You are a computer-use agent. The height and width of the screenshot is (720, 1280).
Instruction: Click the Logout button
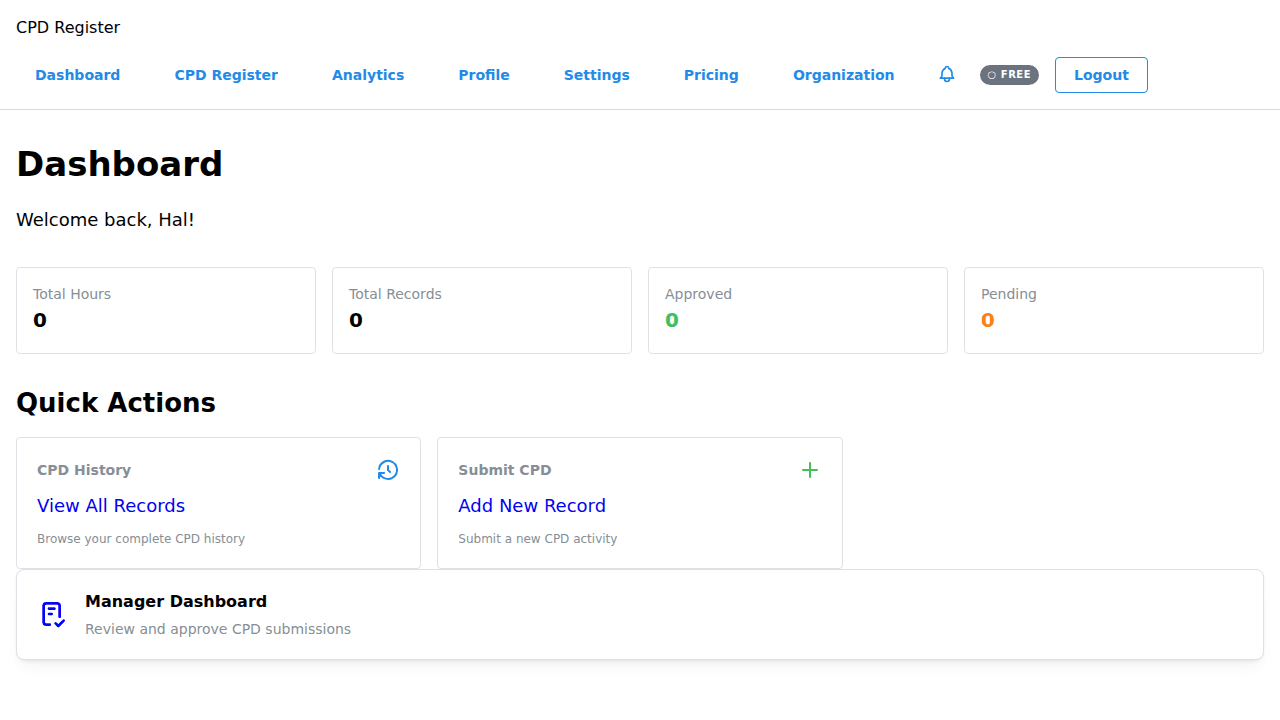1101,75
